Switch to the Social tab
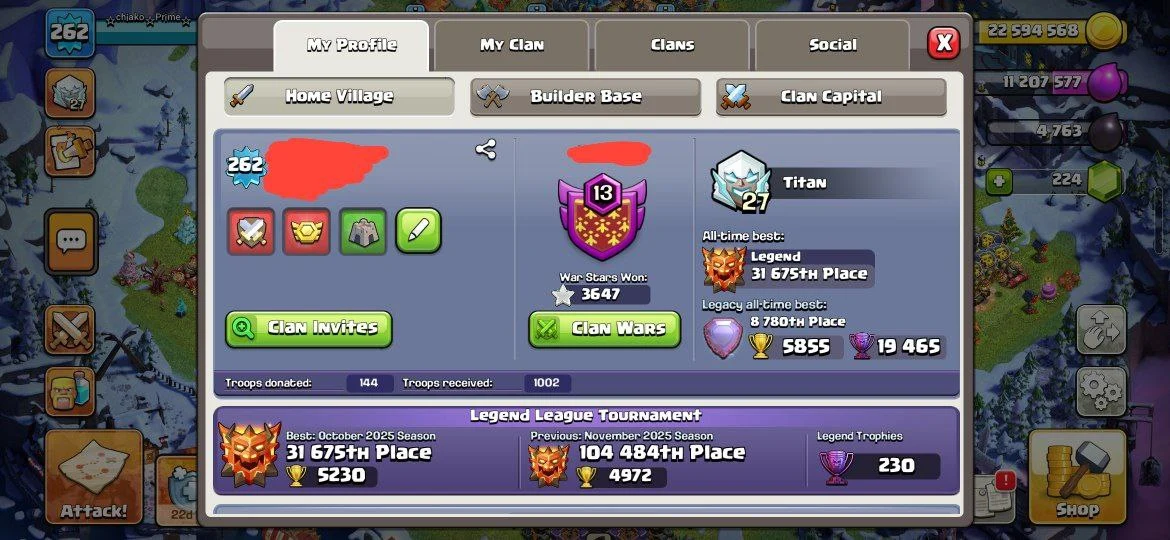 [833, 45]
